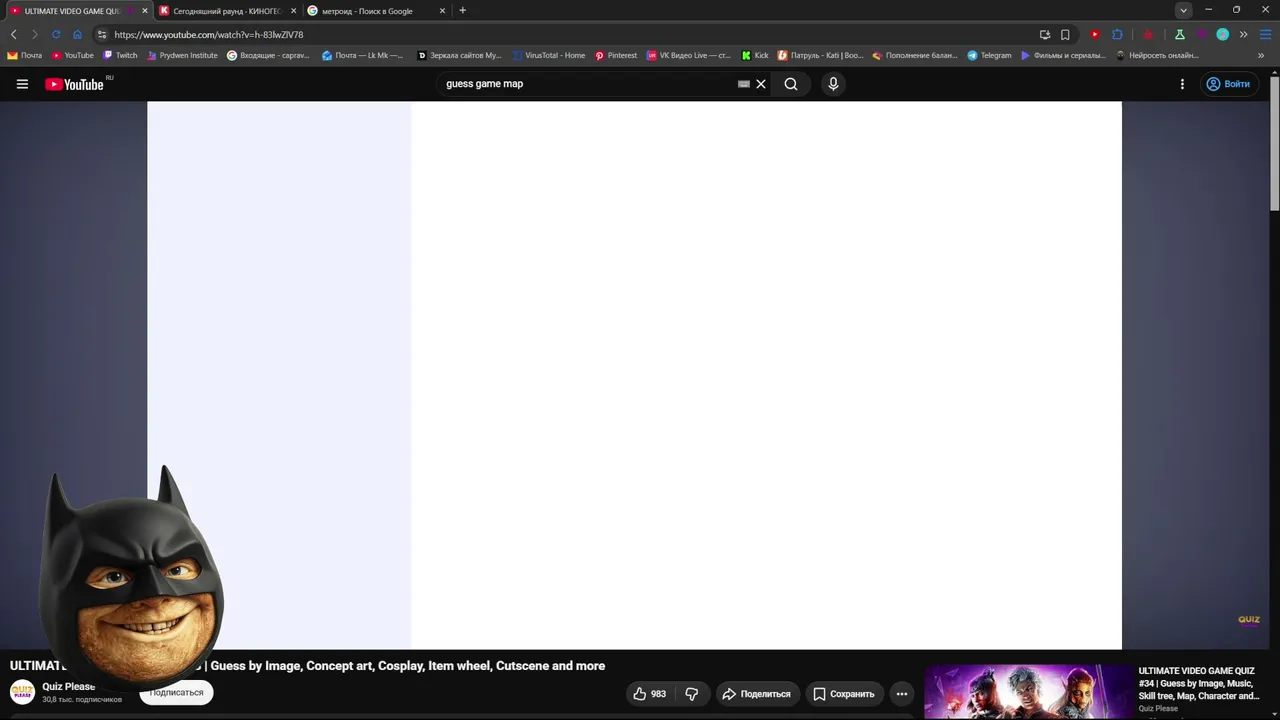The image size is (1280, 720).
Task: Open the YouTube three-dot settings menu
Action: 1182,84
